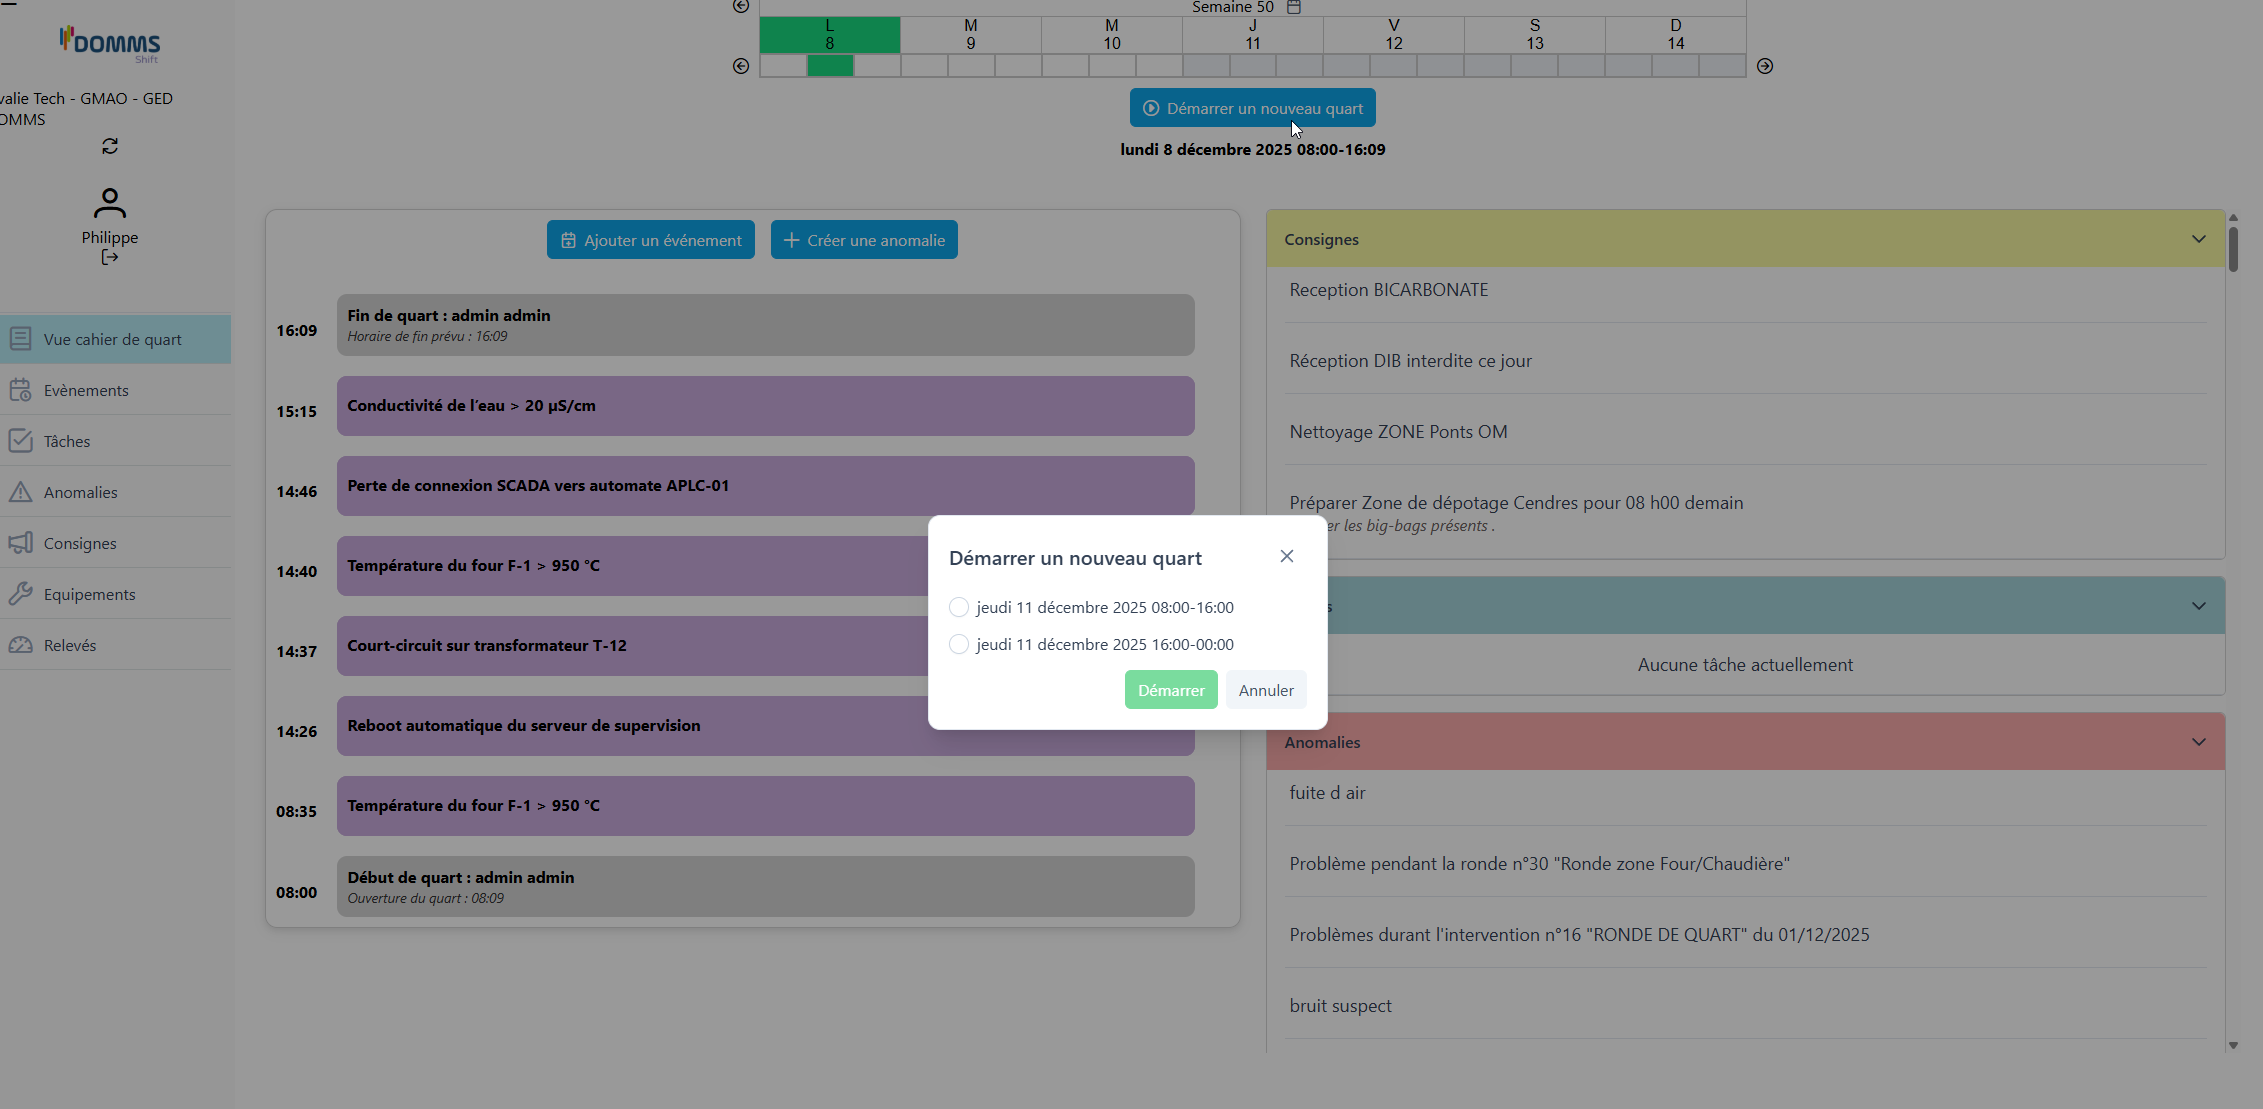Open the Relevés menu item
Image resolution: width=2263 pixels, height=1109 pixels.
(x=70, y=645)
